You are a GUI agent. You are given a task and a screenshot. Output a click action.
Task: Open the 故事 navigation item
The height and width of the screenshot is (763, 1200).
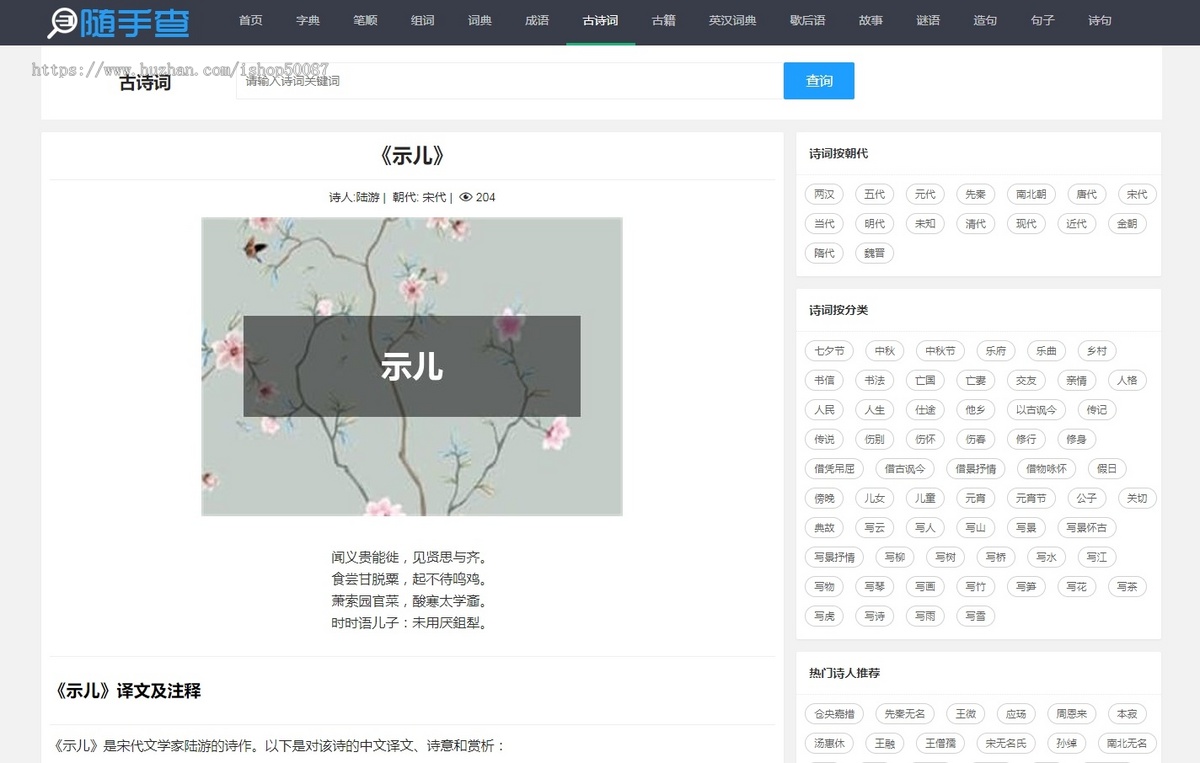tap(871, 20)
